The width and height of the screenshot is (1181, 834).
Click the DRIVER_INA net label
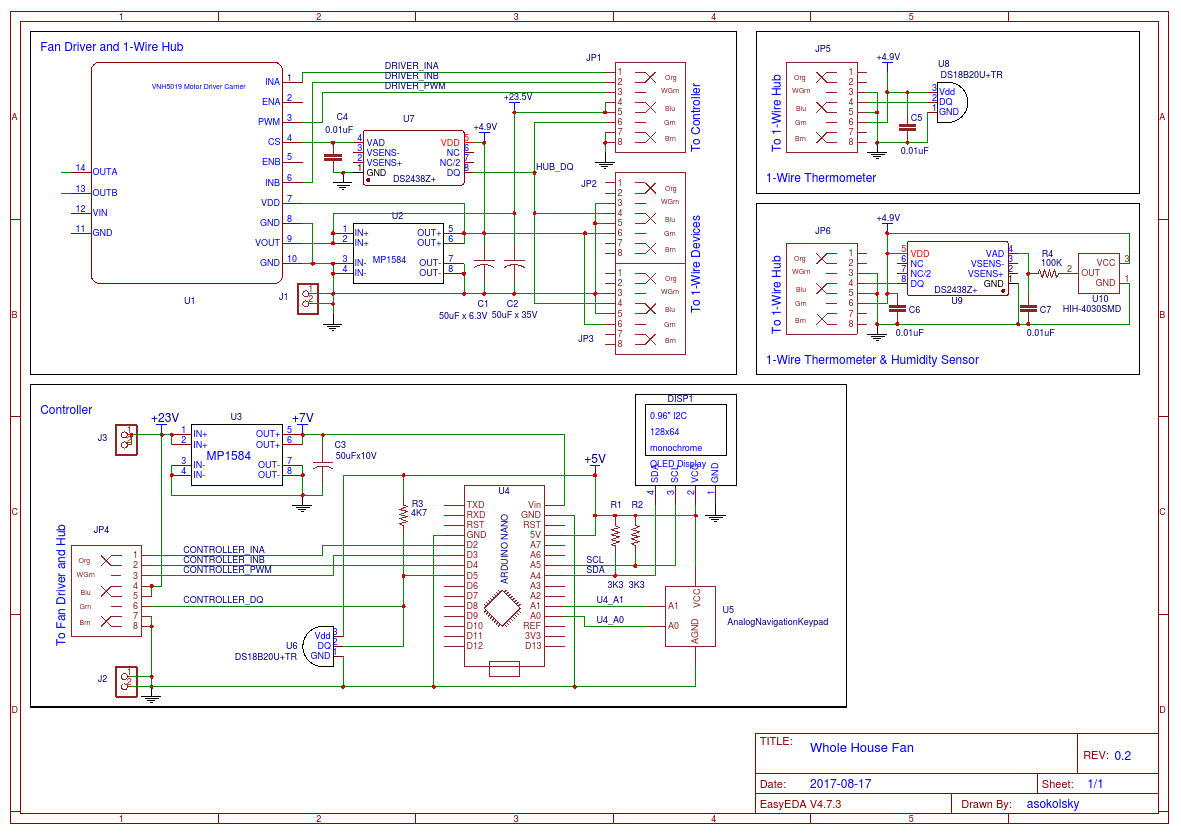pyautogui.click(x=411, y=66)
